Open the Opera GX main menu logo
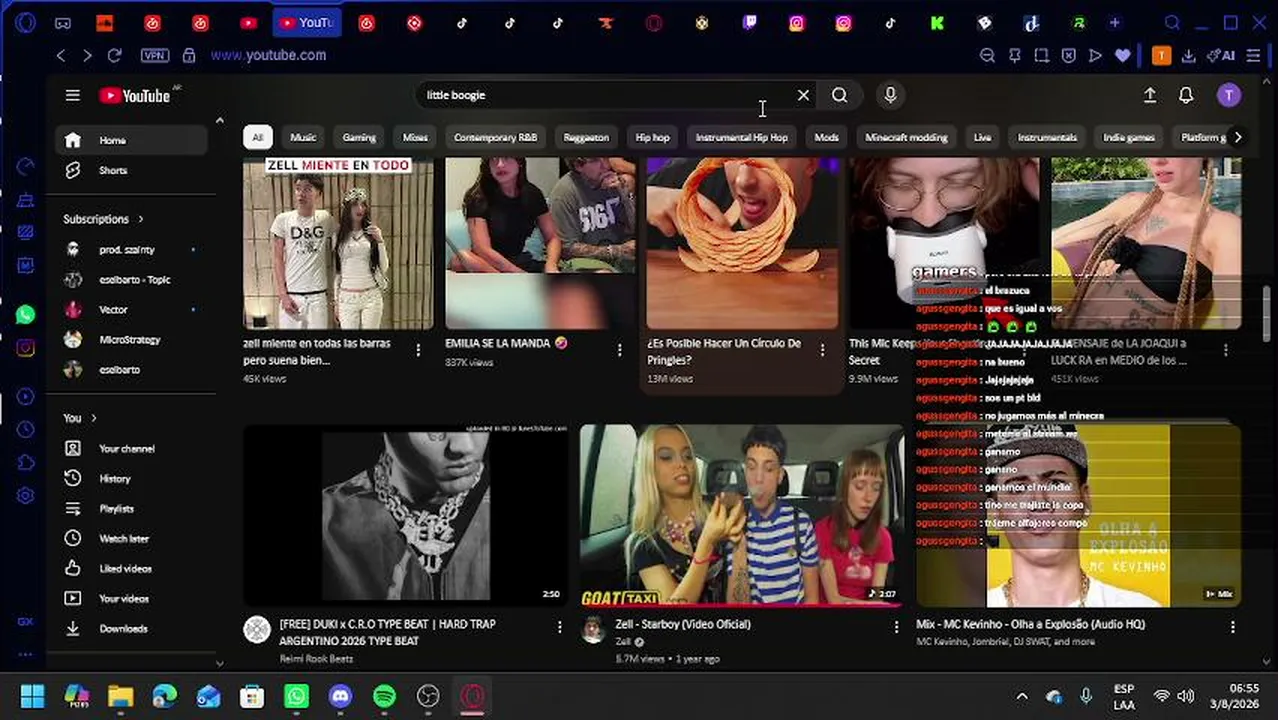The height and width of the screenshot is (720, 1278). (x=26, y=23)
